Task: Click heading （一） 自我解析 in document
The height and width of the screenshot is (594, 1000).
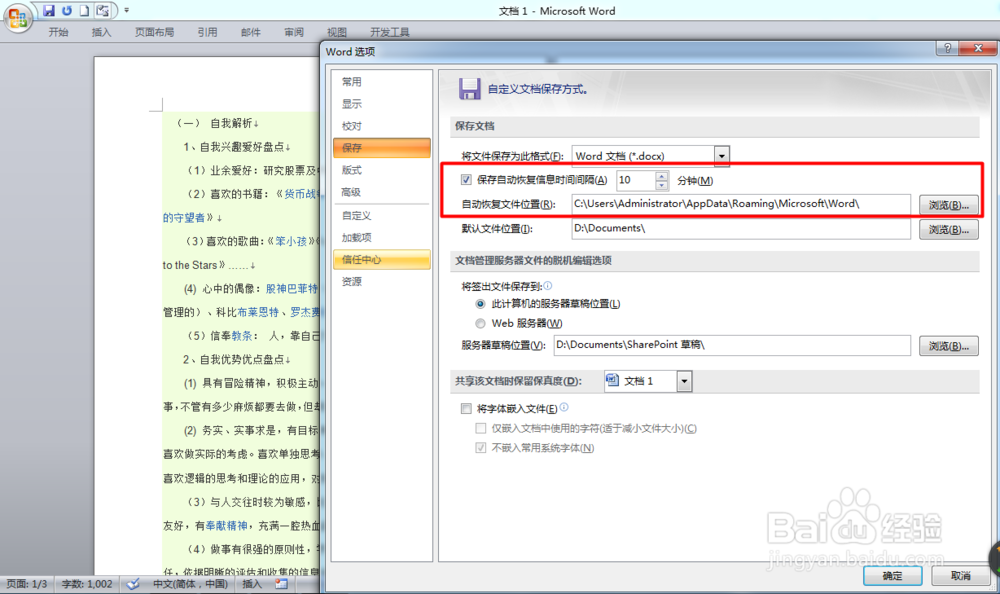Action: [217, 123]
